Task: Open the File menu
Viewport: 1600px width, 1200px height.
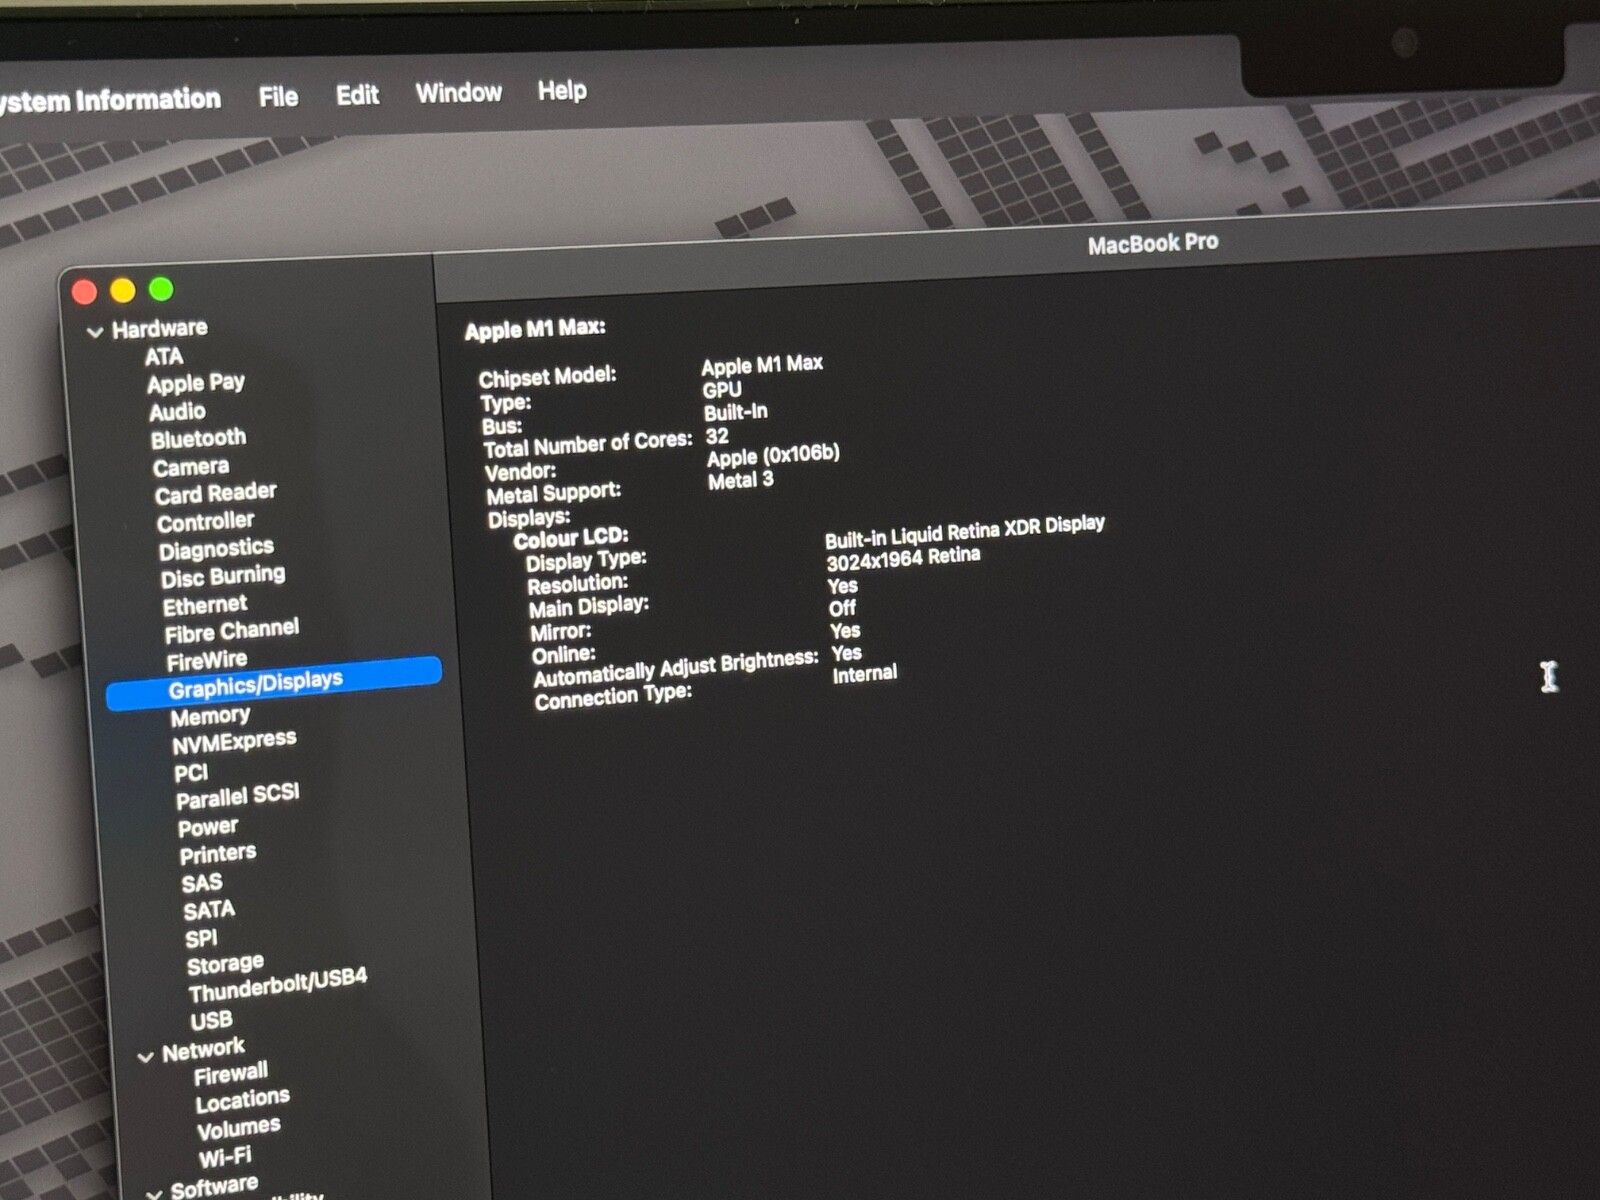Action: click(x=278, y=96)
